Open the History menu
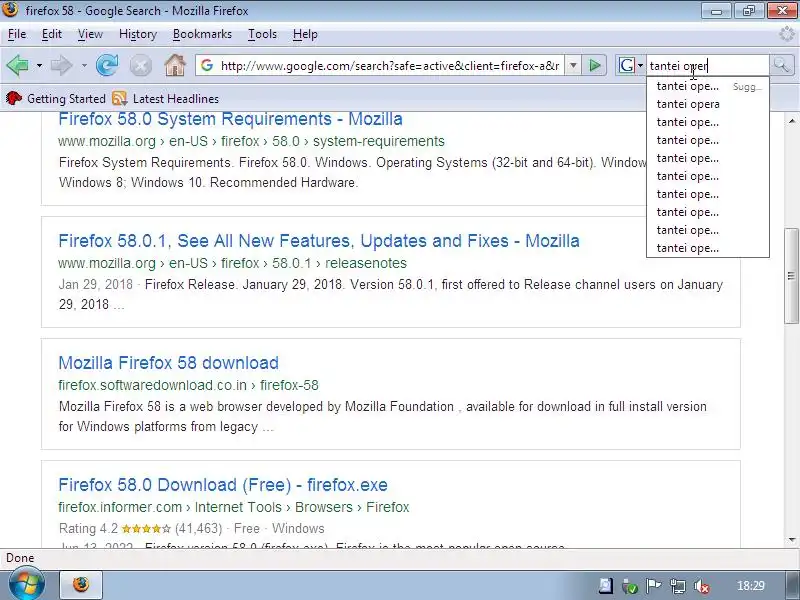Image resolution: width=800 pixels, height=600 pixels. 138,34
